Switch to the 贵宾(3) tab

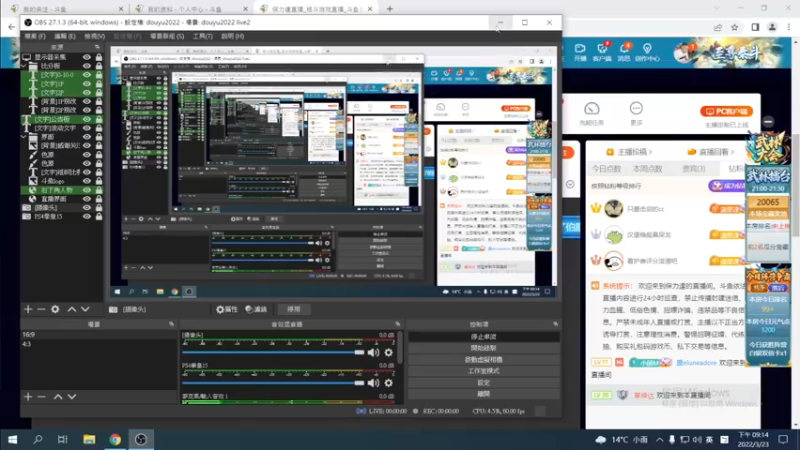[x=694, y=168]
